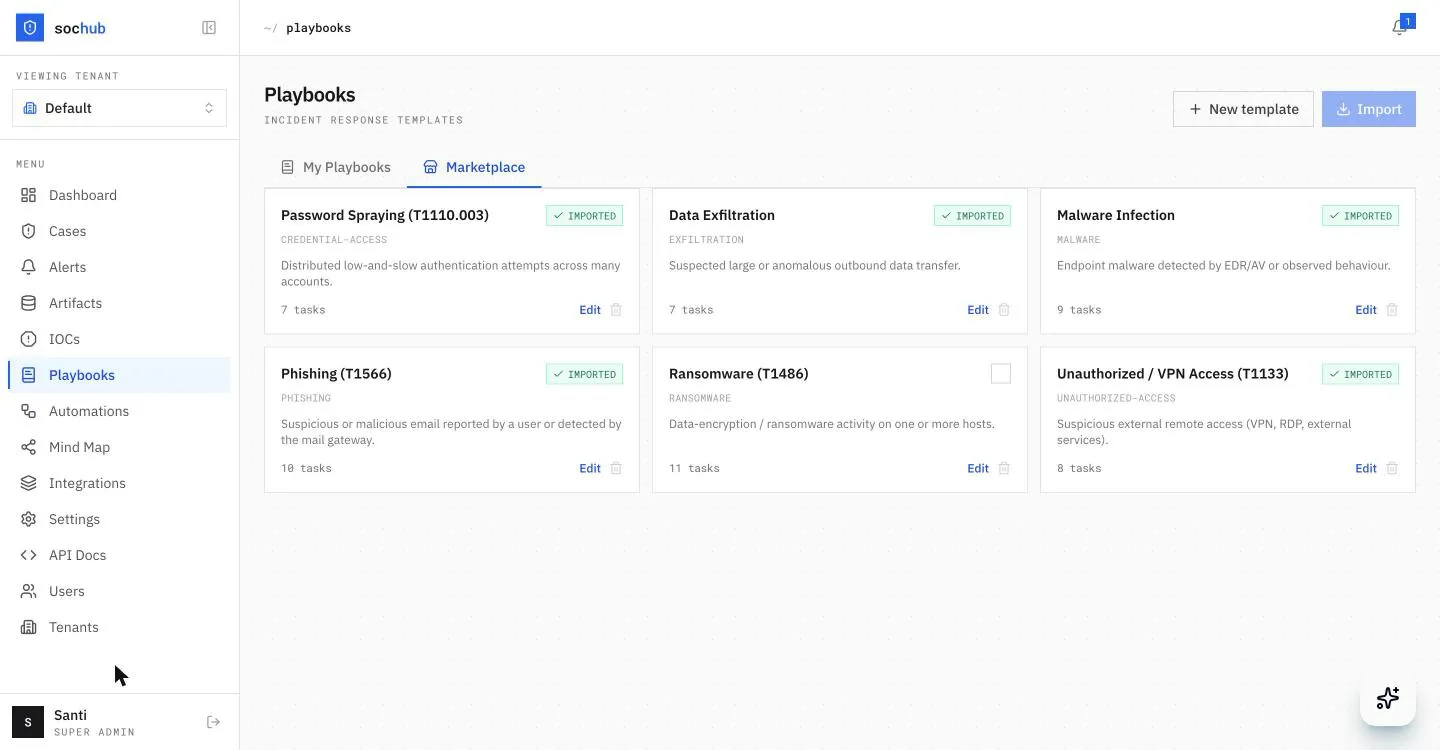Select the Marketplace tab
This screenshot has width=1440, height=750.
tap(474, 167)
